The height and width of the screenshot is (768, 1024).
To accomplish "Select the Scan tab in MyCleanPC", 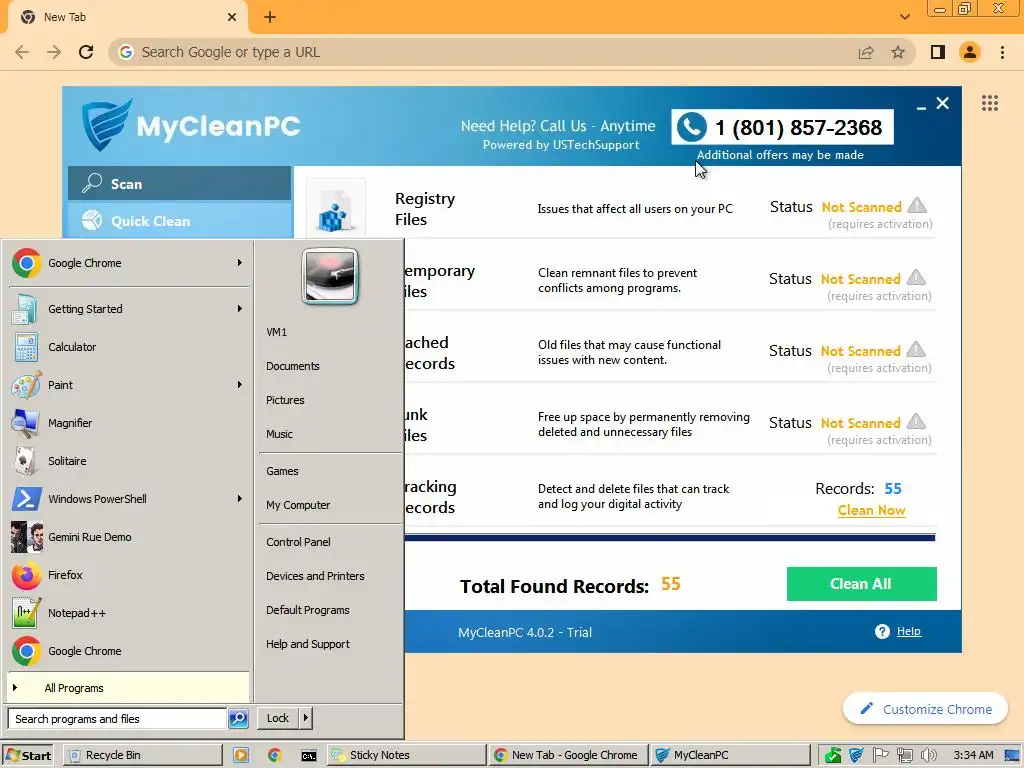I will click(x=180, y=184).
